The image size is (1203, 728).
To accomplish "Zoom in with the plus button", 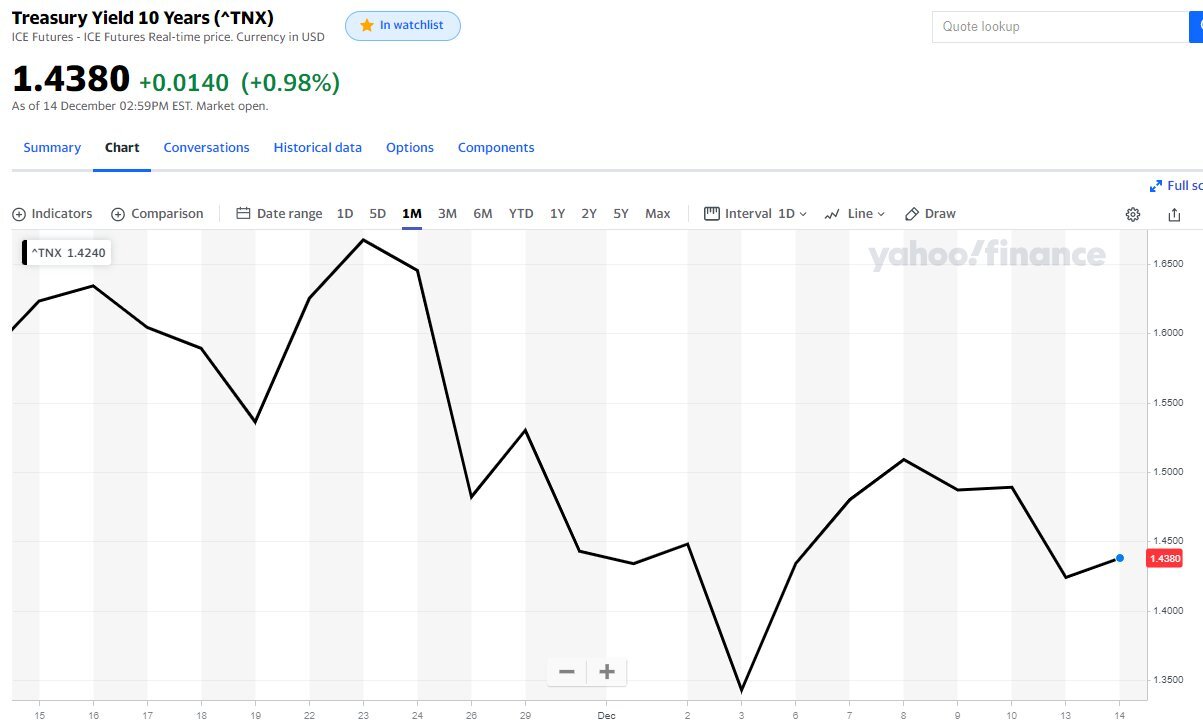I will coord(606,671).
